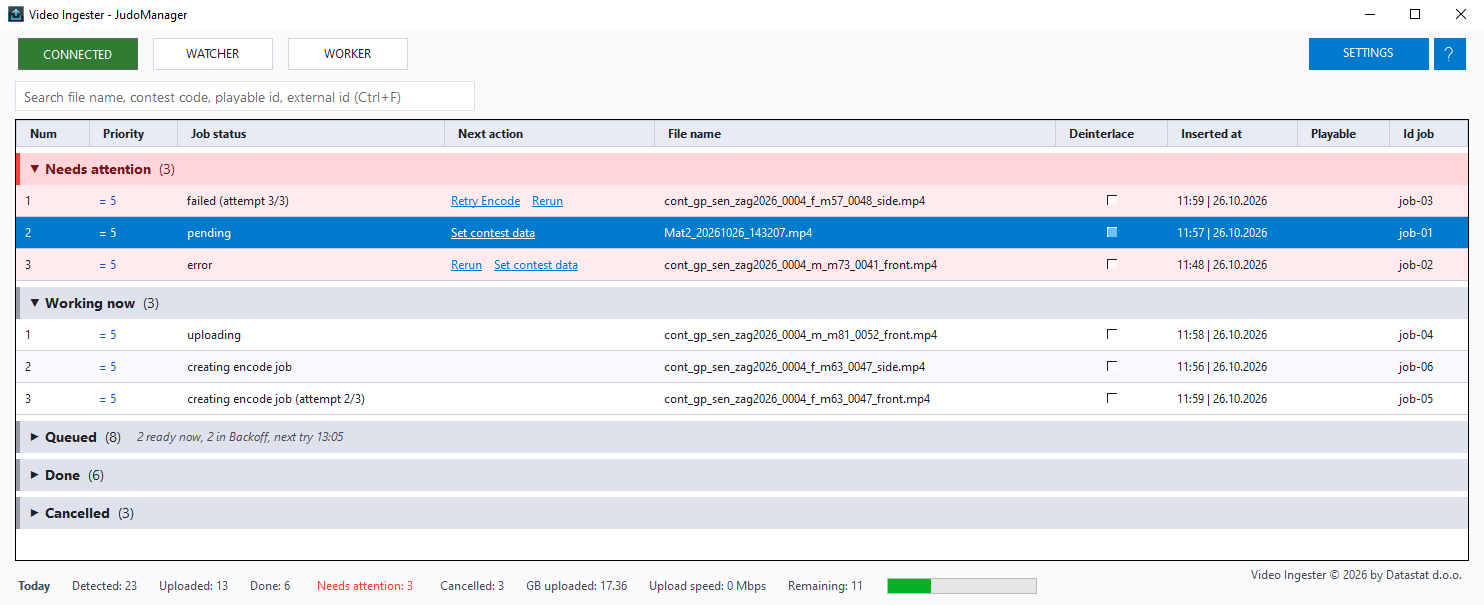Click priority value of job-03 row
The image size is (1484, 605).
pyautogui.click(x=107, y=201)
